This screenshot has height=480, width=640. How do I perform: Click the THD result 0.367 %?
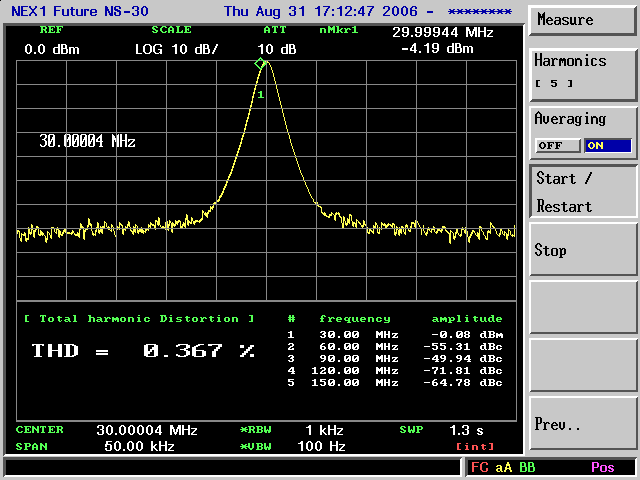click(198, 351)
